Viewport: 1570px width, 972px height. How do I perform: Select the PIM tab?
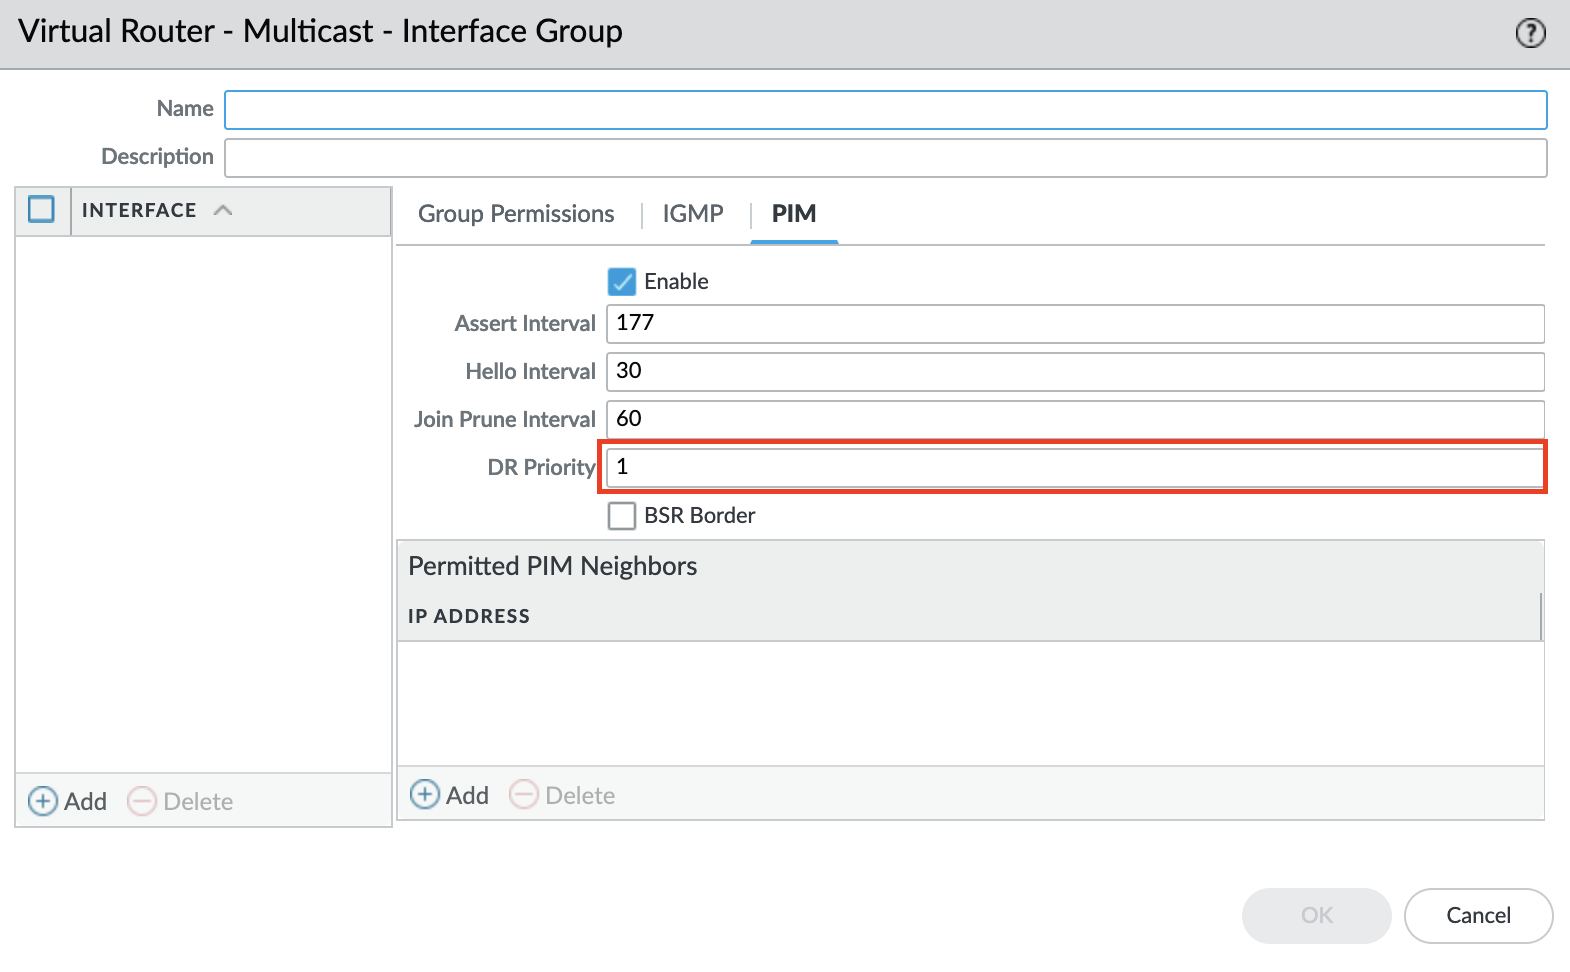click(x=794, y=214)
